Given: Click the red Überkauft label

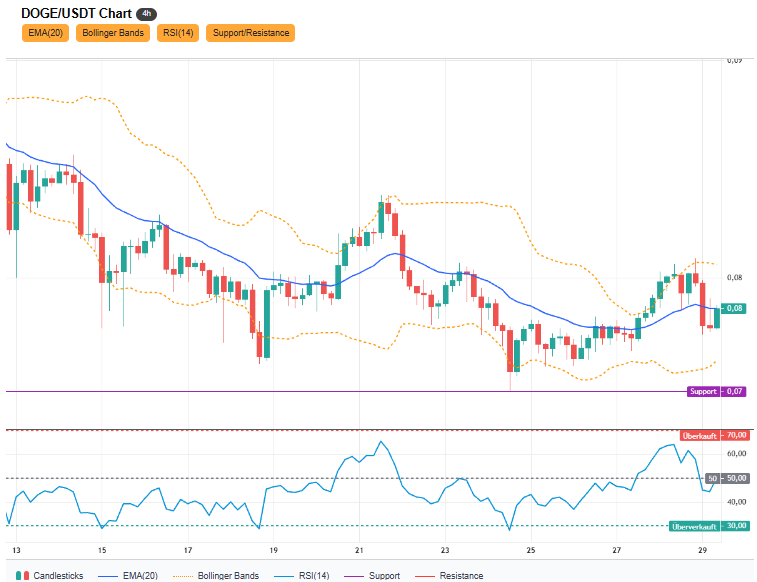Looking at the screenshot, I should [700, 436].
